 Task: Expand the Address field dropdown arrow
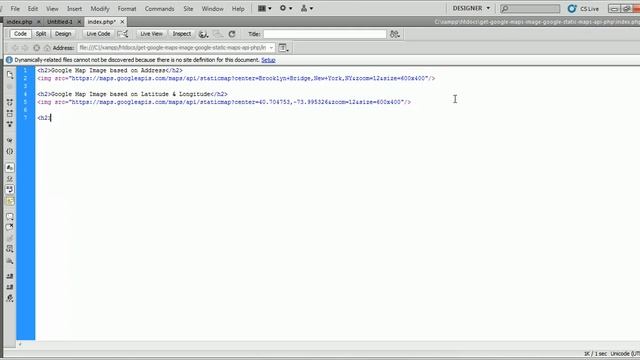click(271, 48)
